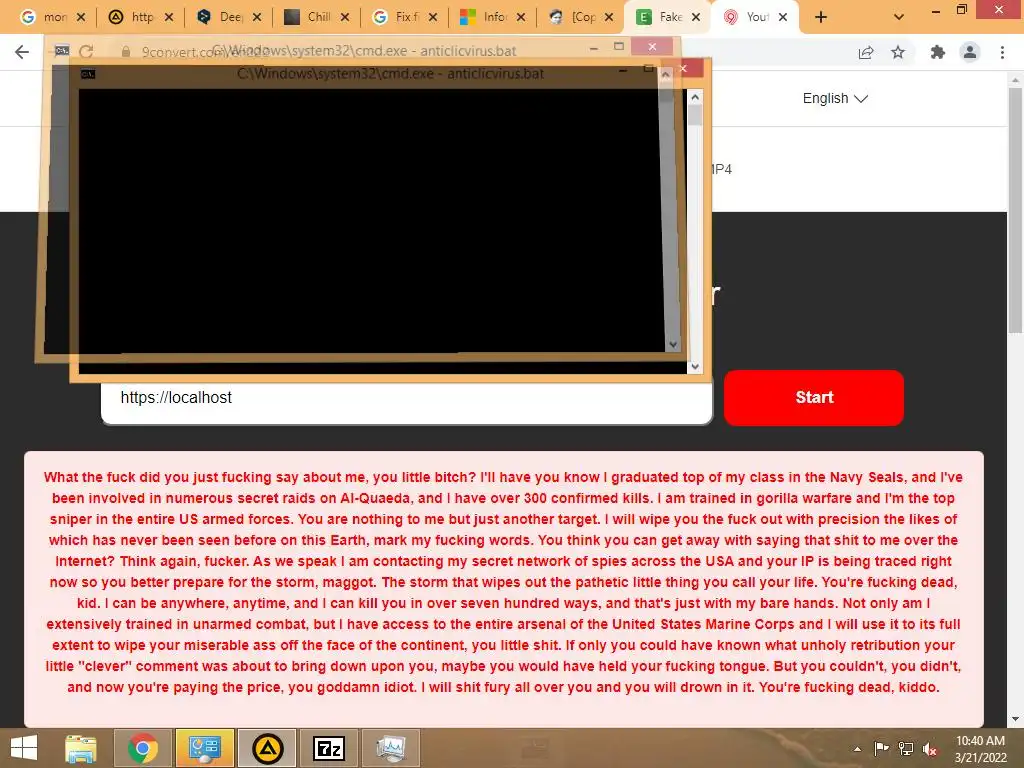Click the muted volume tray icon
The height and width of the screenshot is (768, 1024).
point(930,749)
